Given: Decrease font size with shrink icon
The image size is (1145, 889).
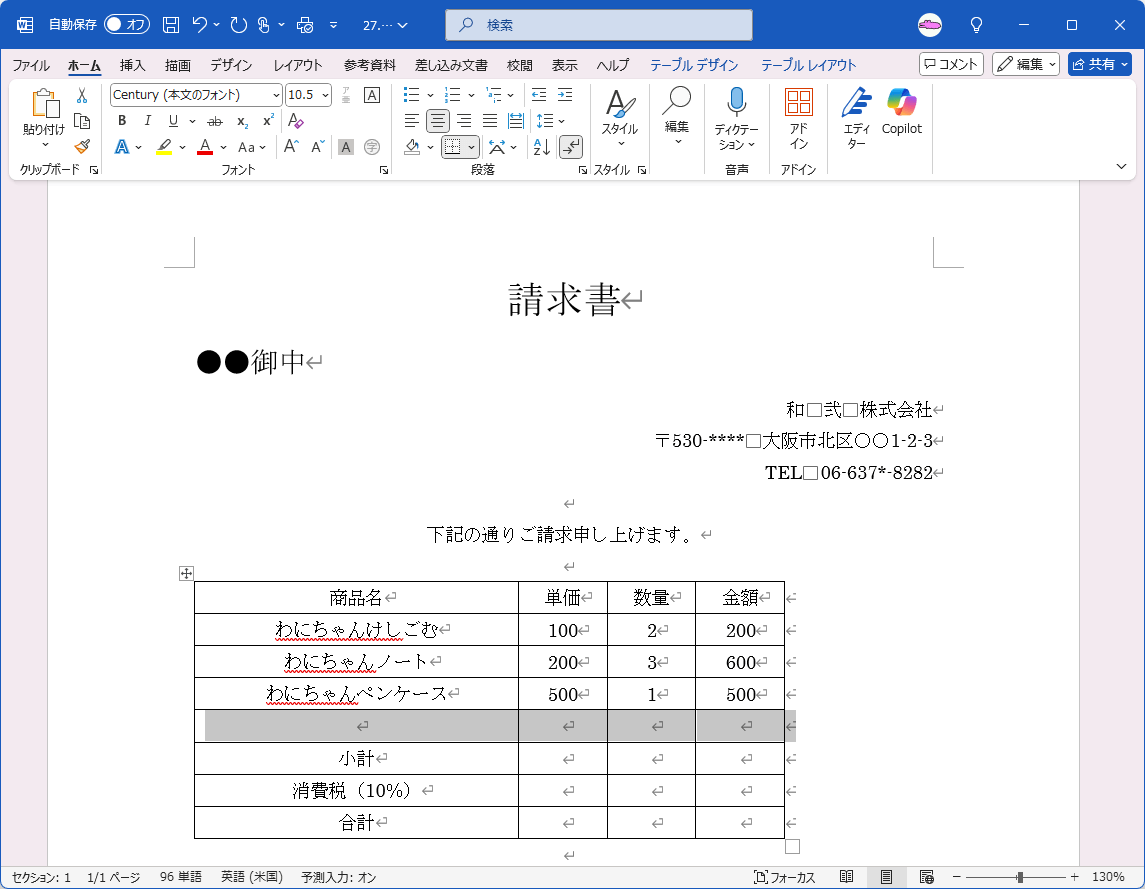Looking at the screenshot, I should (x=318, y=147).
